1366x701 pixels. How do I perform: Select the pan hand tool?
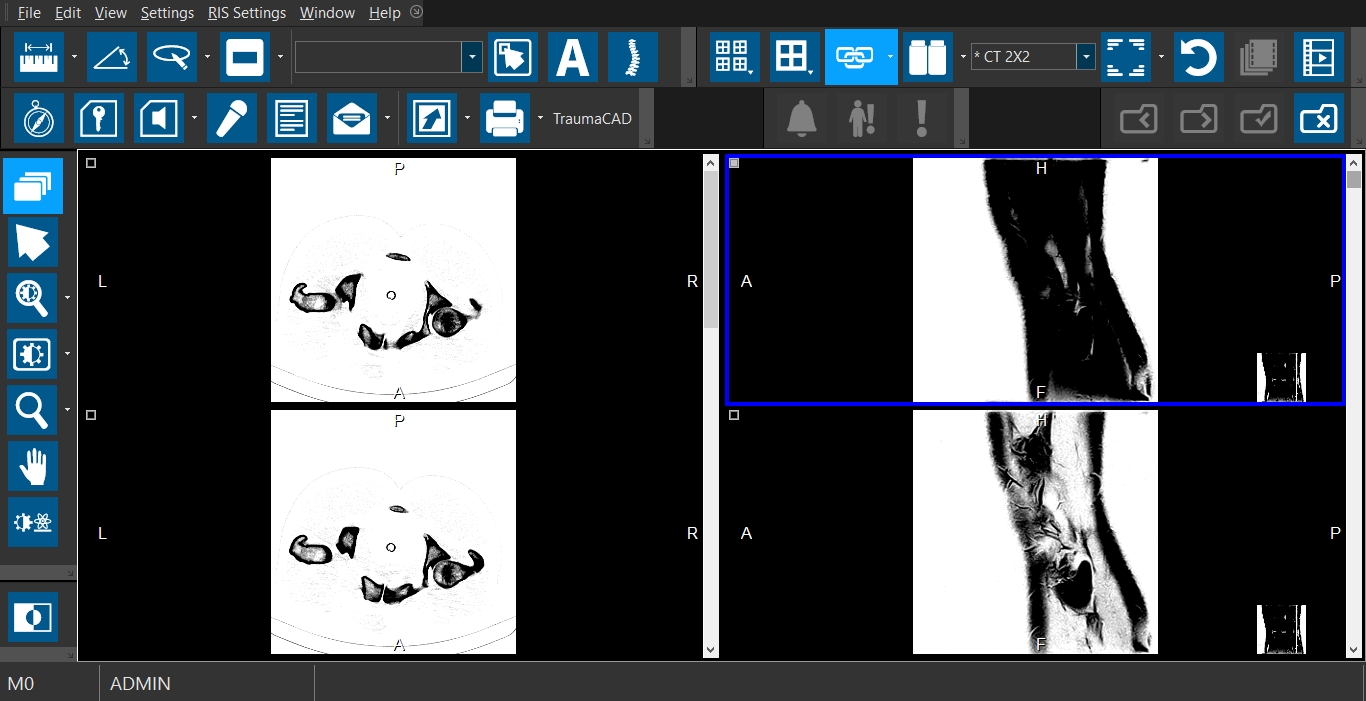click(x=33, y=466)
